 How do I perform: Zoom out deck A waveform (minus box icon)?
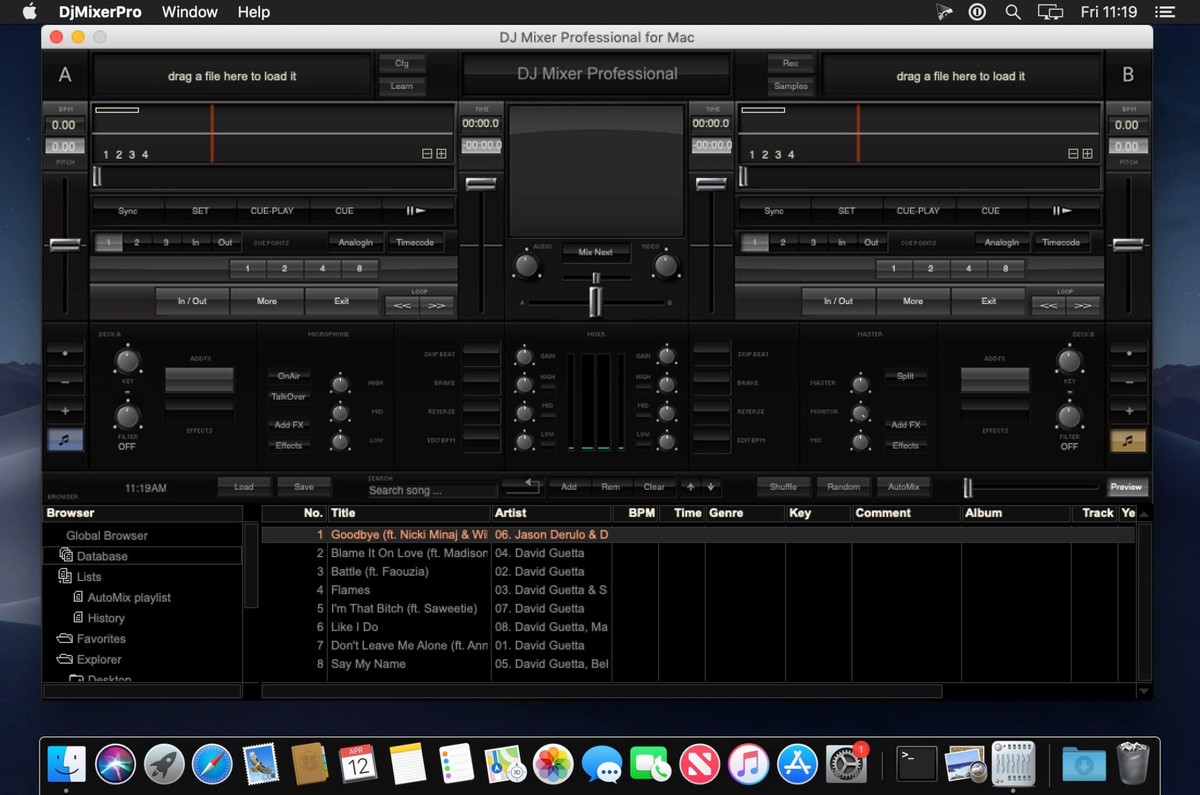click(428, 154)
